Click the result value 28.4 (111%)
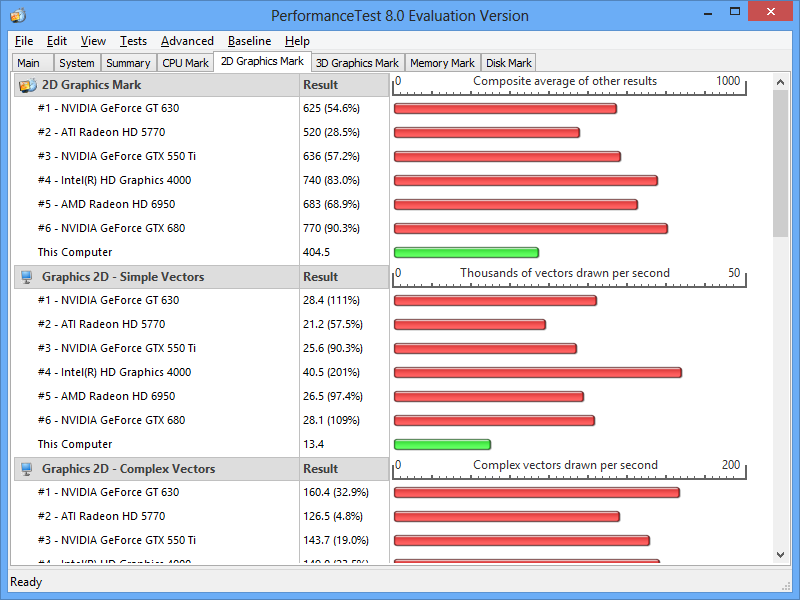Image resolution: width=800 pixels, height=600 pixels. coord(332,301)
